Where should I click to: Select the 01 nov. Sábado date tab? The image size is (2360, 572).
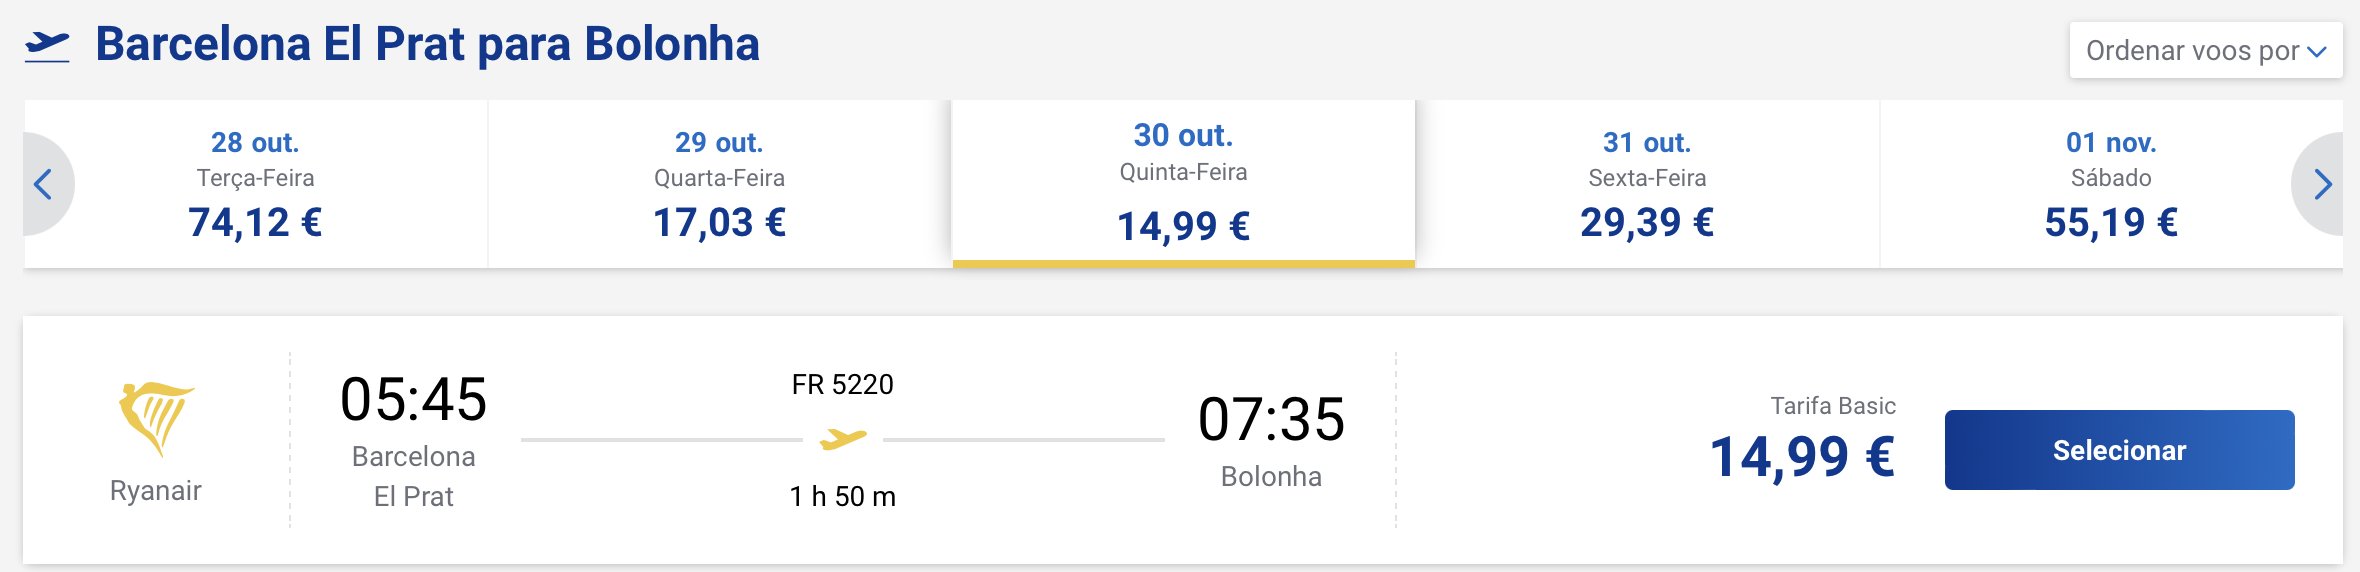click(2111, 183)
